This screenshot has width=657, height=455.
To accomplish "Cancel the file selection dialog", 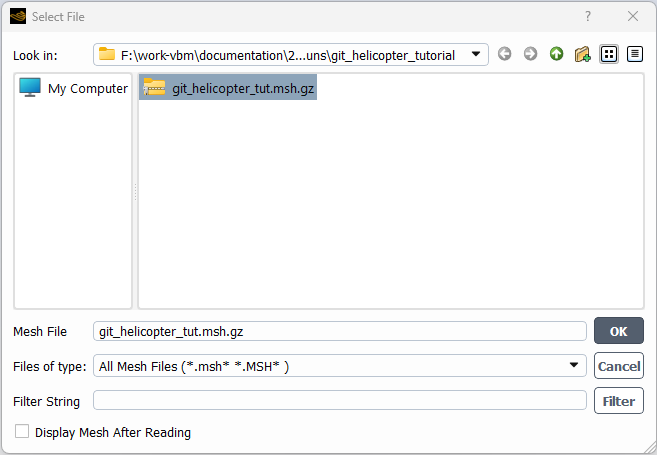I will [x=618, y=366].
